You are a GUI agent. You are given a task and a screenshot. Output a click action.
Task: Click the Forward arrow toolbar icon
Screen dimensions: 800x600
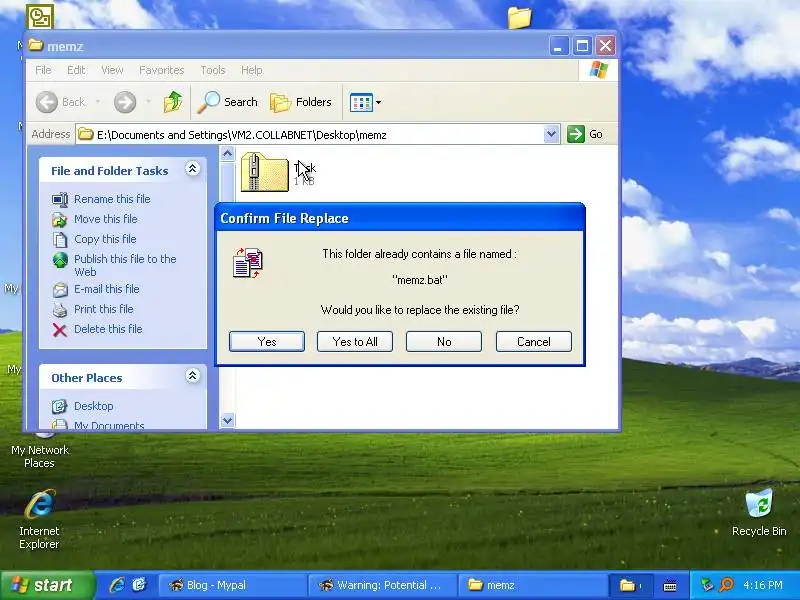tap(125, 102)
